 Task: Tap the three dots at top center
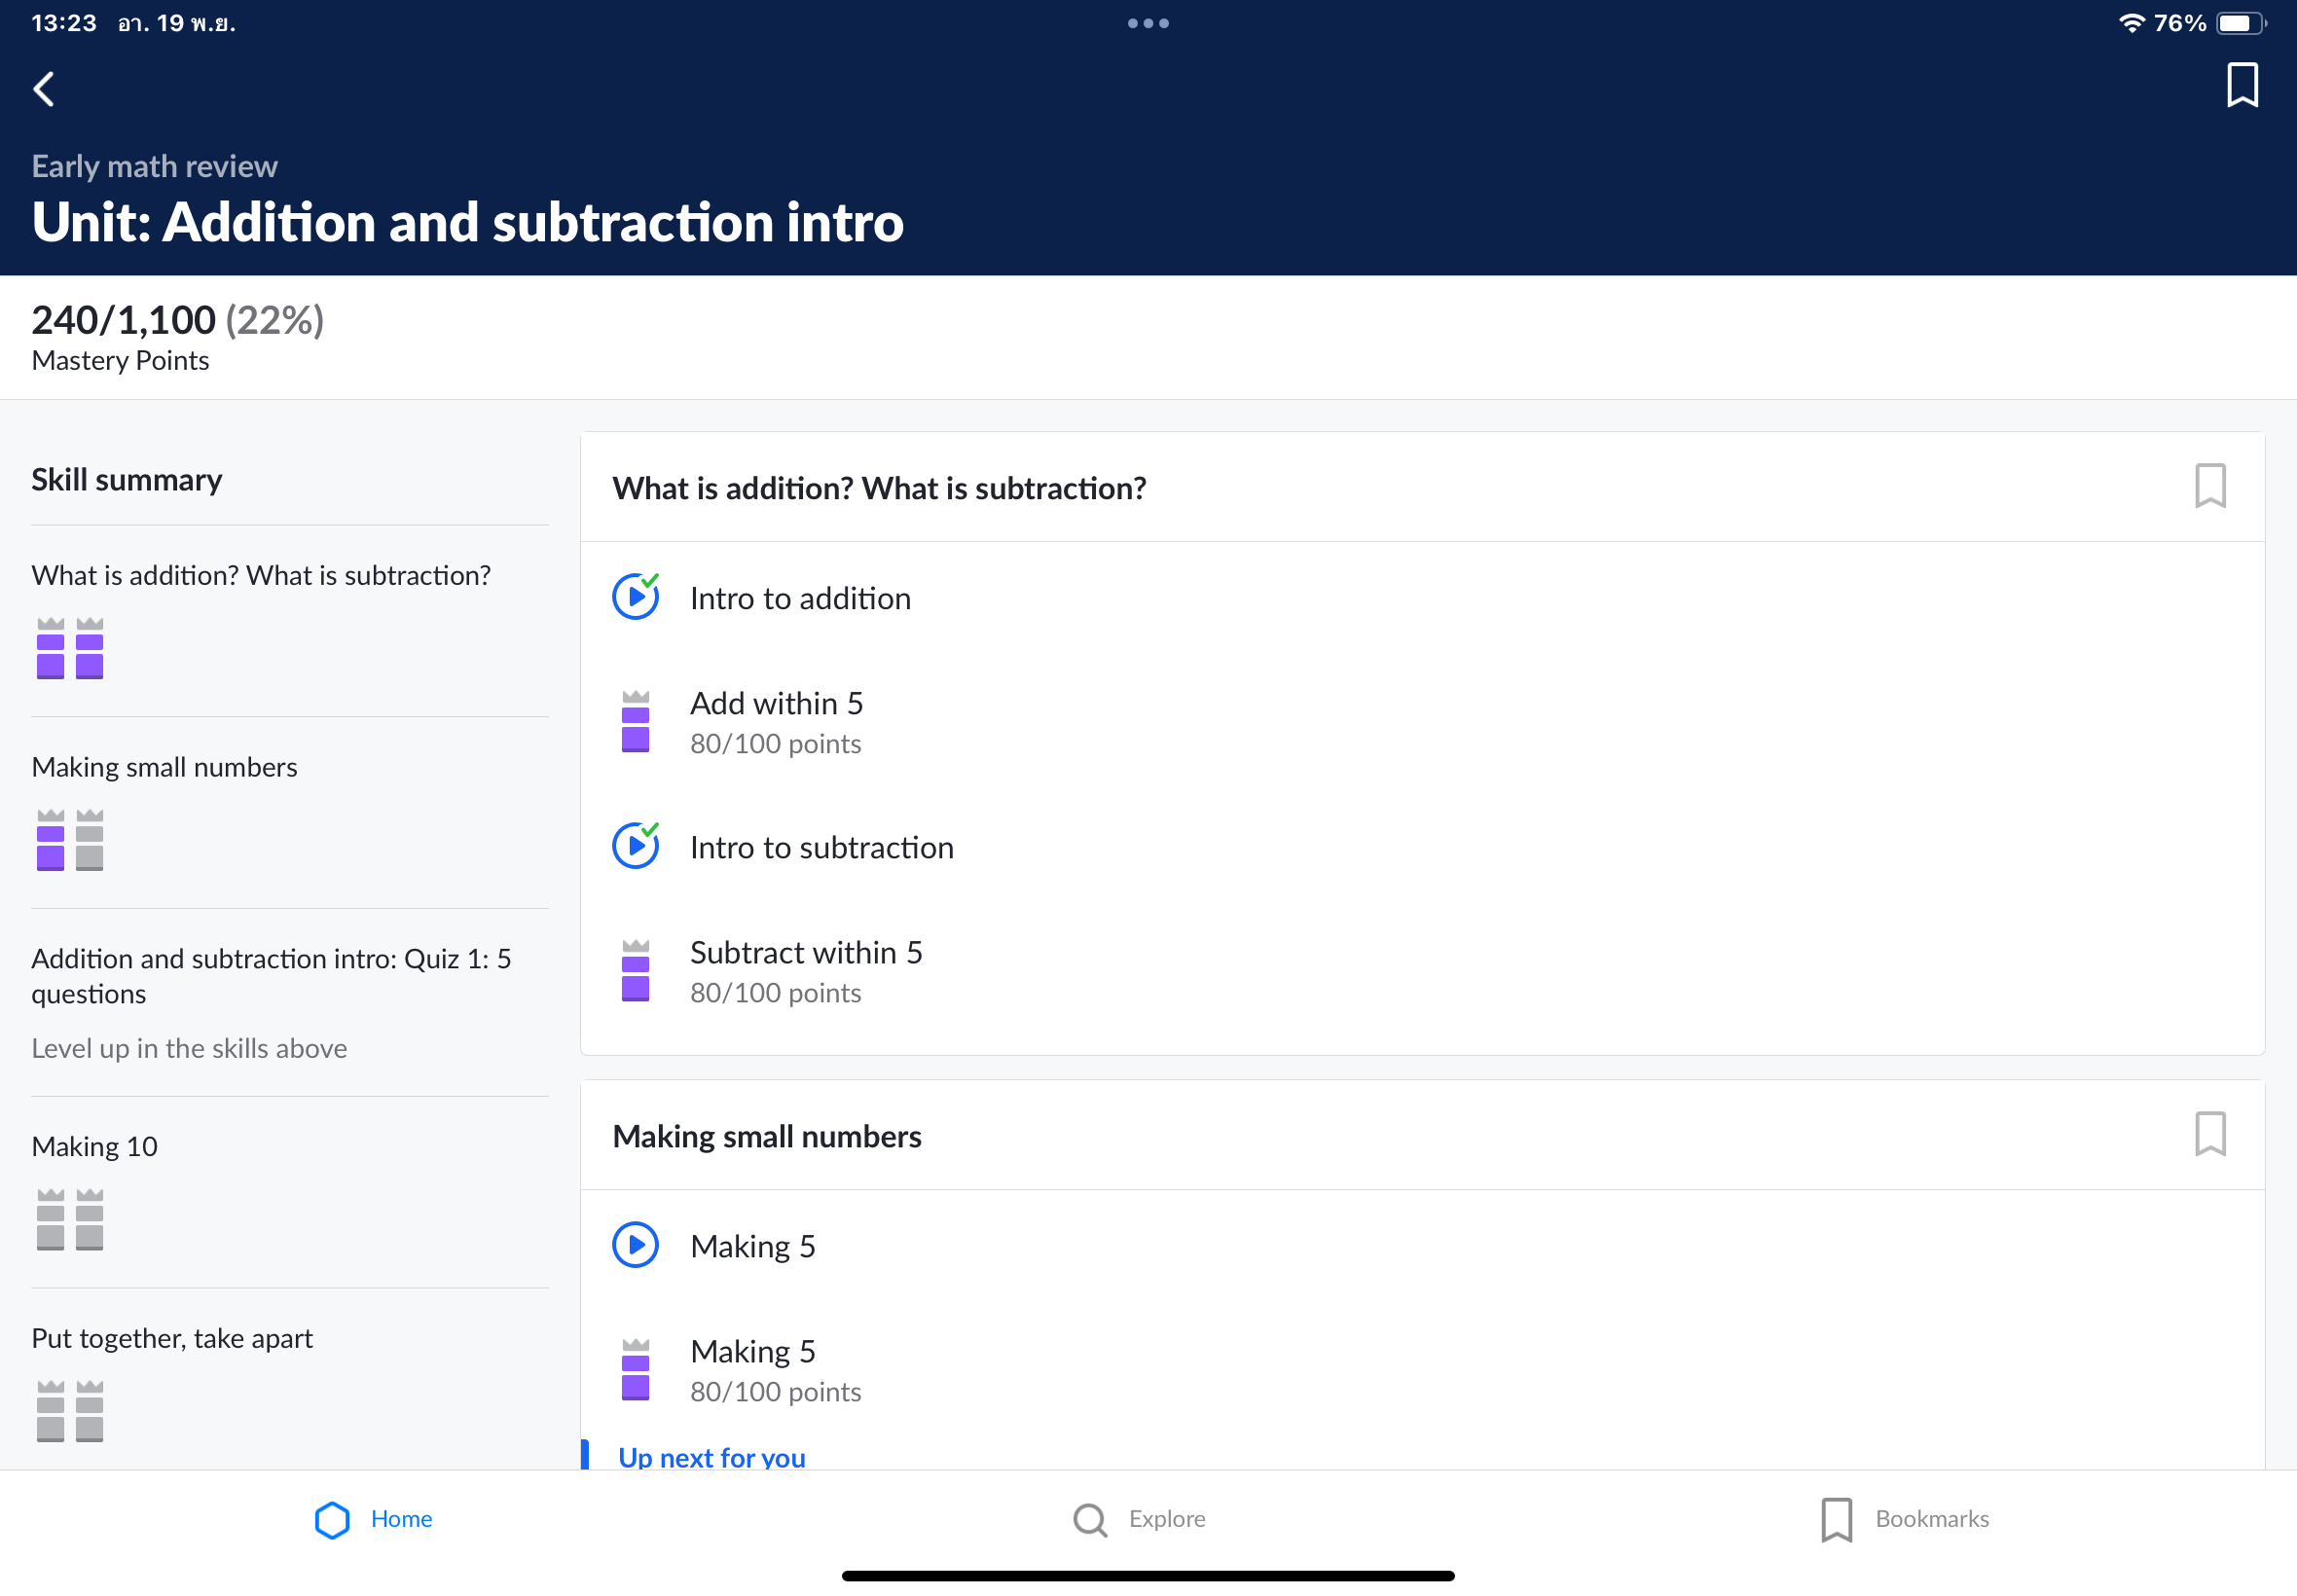point(1148,23)
